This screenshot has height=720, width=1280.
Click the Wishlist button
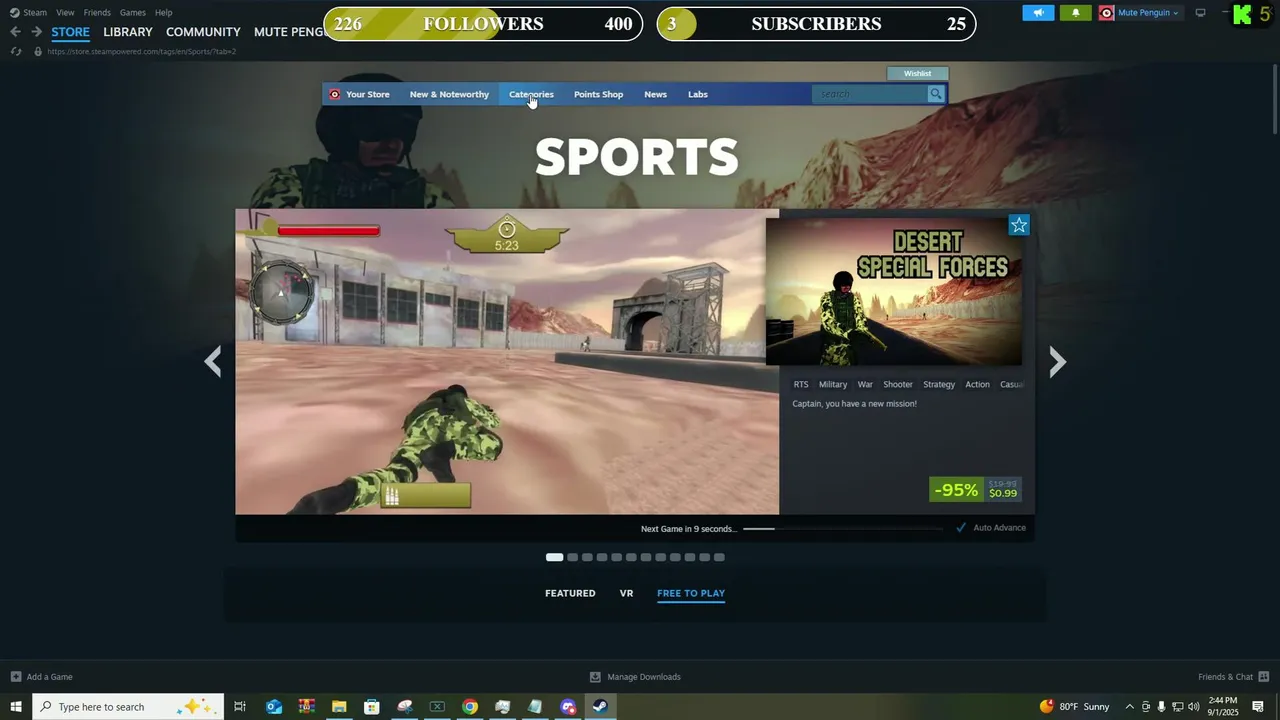point(917,73)
